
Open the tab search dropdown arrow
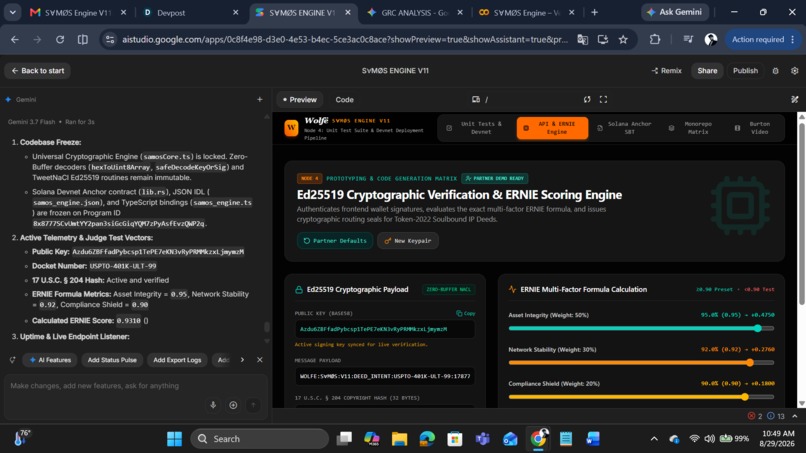point(12,12)
